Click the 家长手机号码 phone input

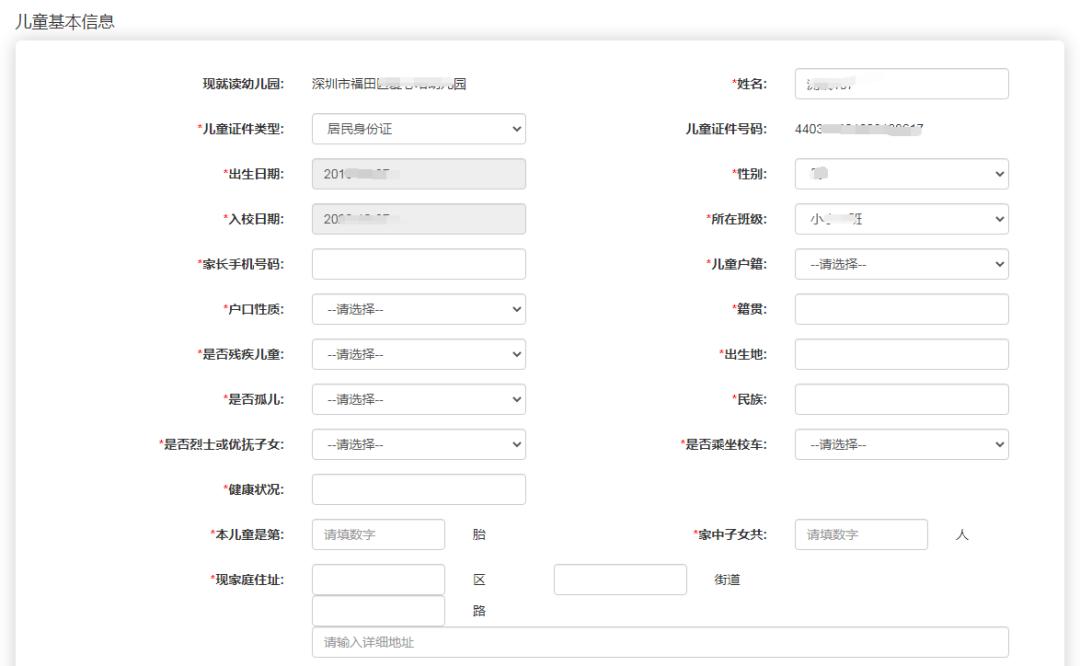click(x=420, y=264)
